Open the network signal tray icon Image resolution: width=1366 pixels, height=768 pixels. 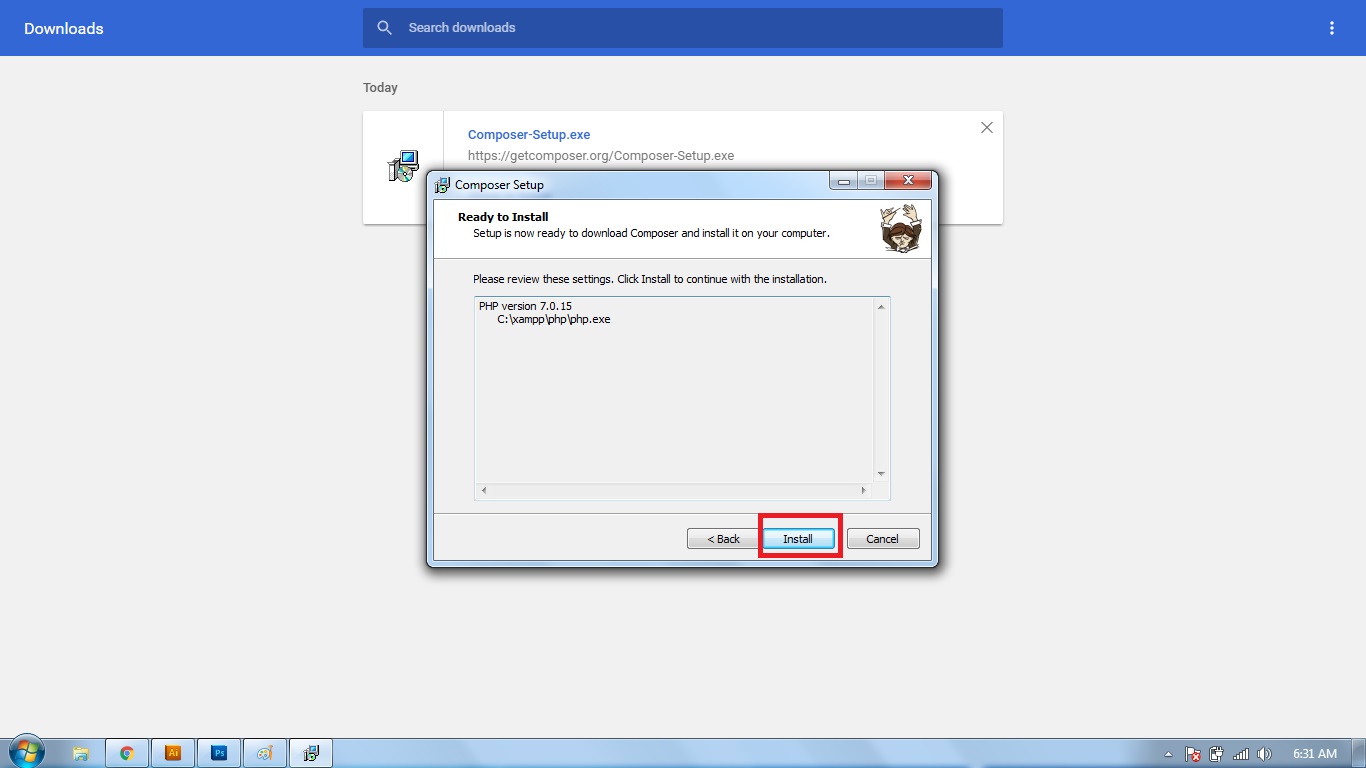(x=1241, y=754)
